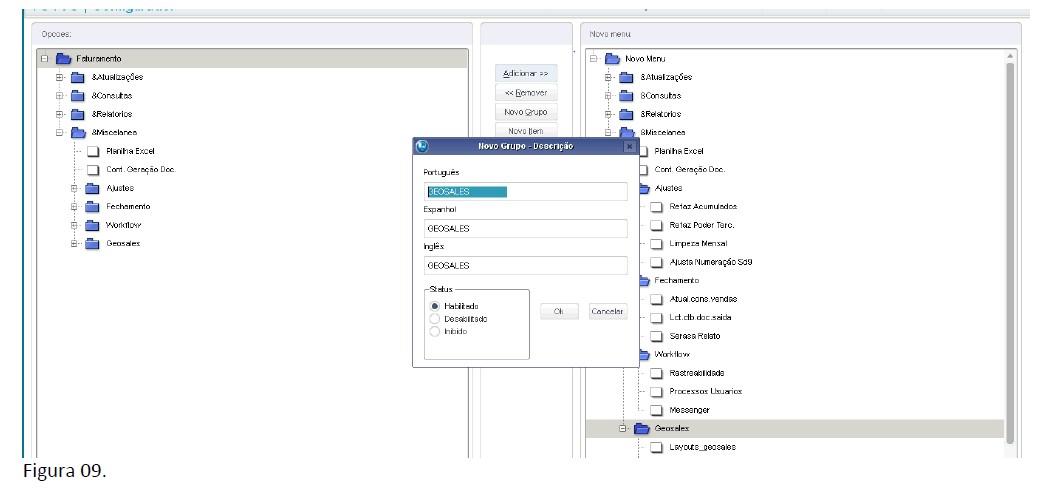Click the Layouts_geosales item icon
Screen dimensions: 1048x503
tap(656, 447)
